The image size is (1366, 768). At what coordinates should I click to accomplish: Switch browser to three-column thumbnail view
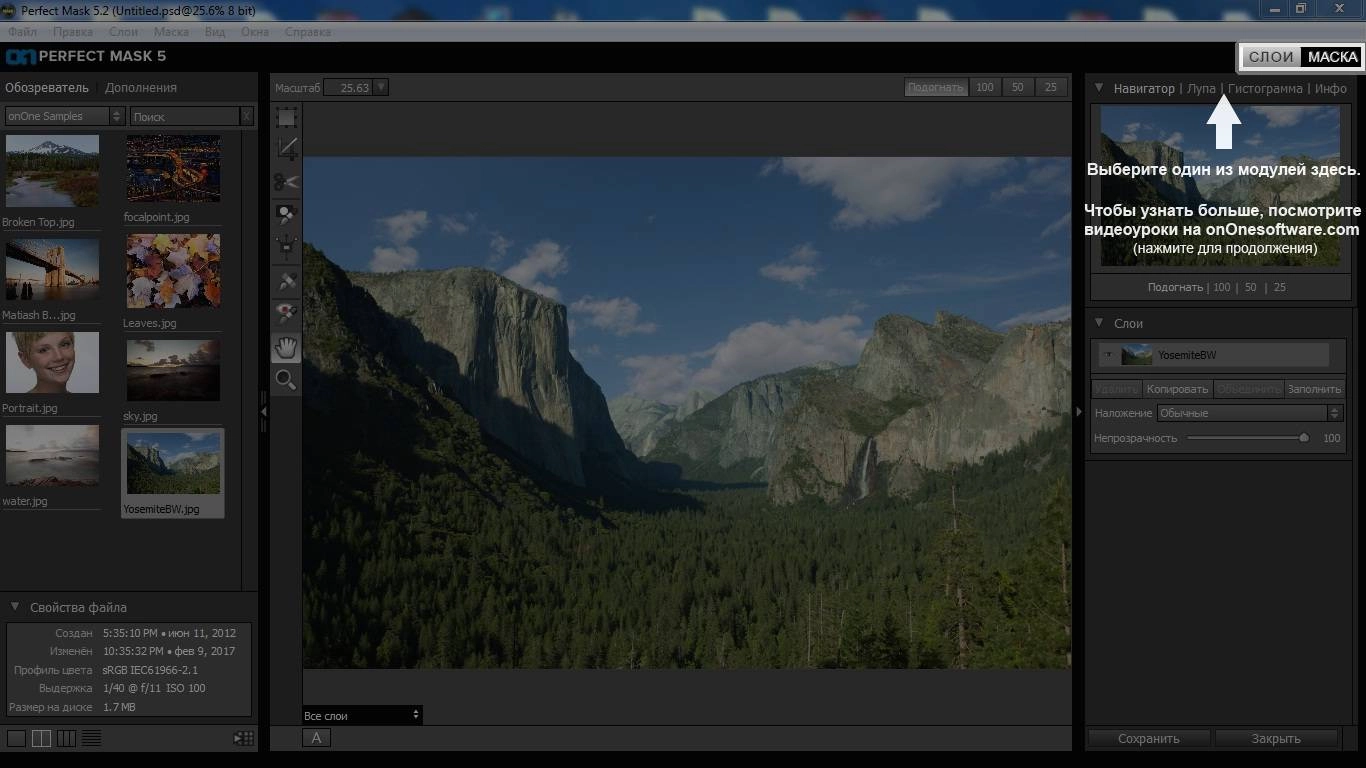pos(66,739)
